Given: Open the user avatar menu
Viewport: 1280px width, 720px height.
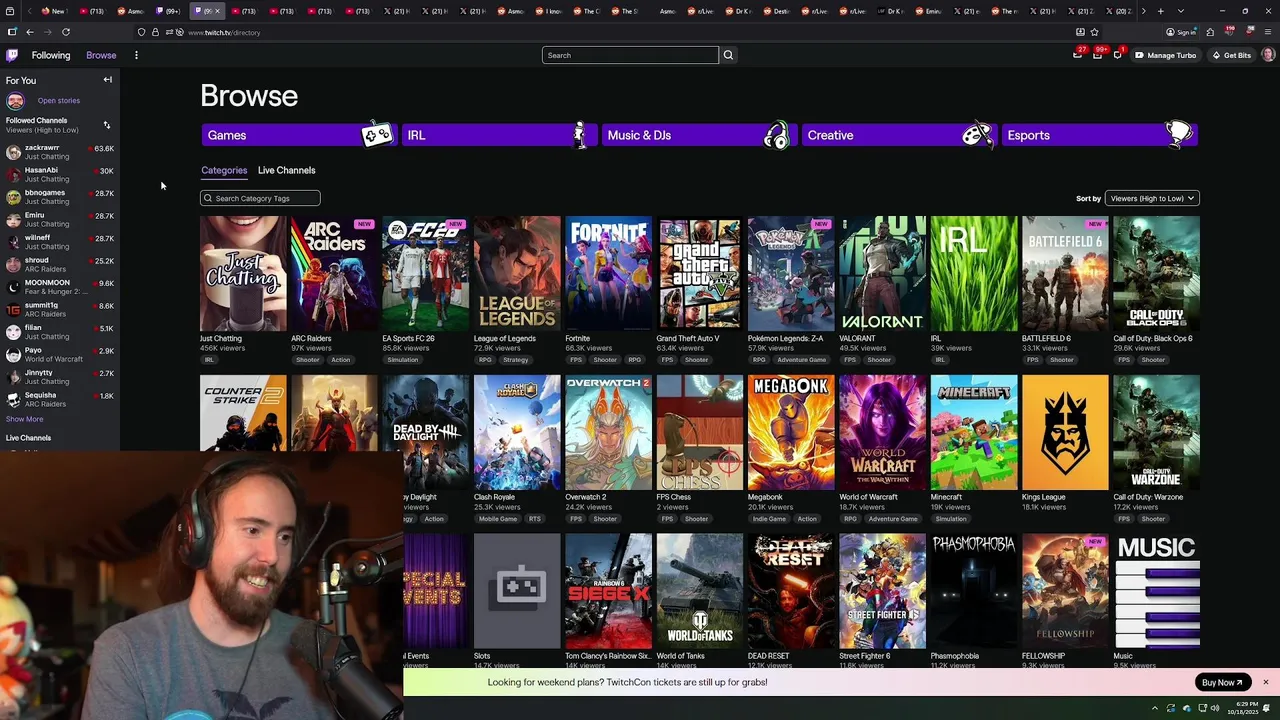Looking at the screenshot, I should coord(1268,55).
